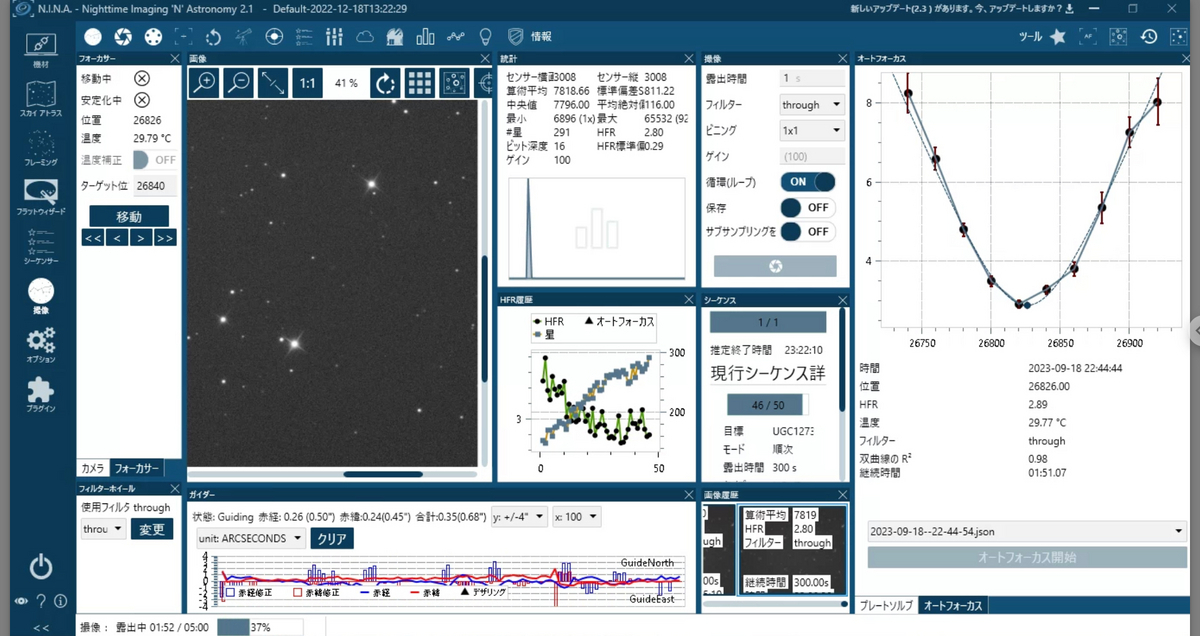This screenshot has width=1200, height=636.
Task: Show the filter wheel panel icon
Action: click(152, 37)
